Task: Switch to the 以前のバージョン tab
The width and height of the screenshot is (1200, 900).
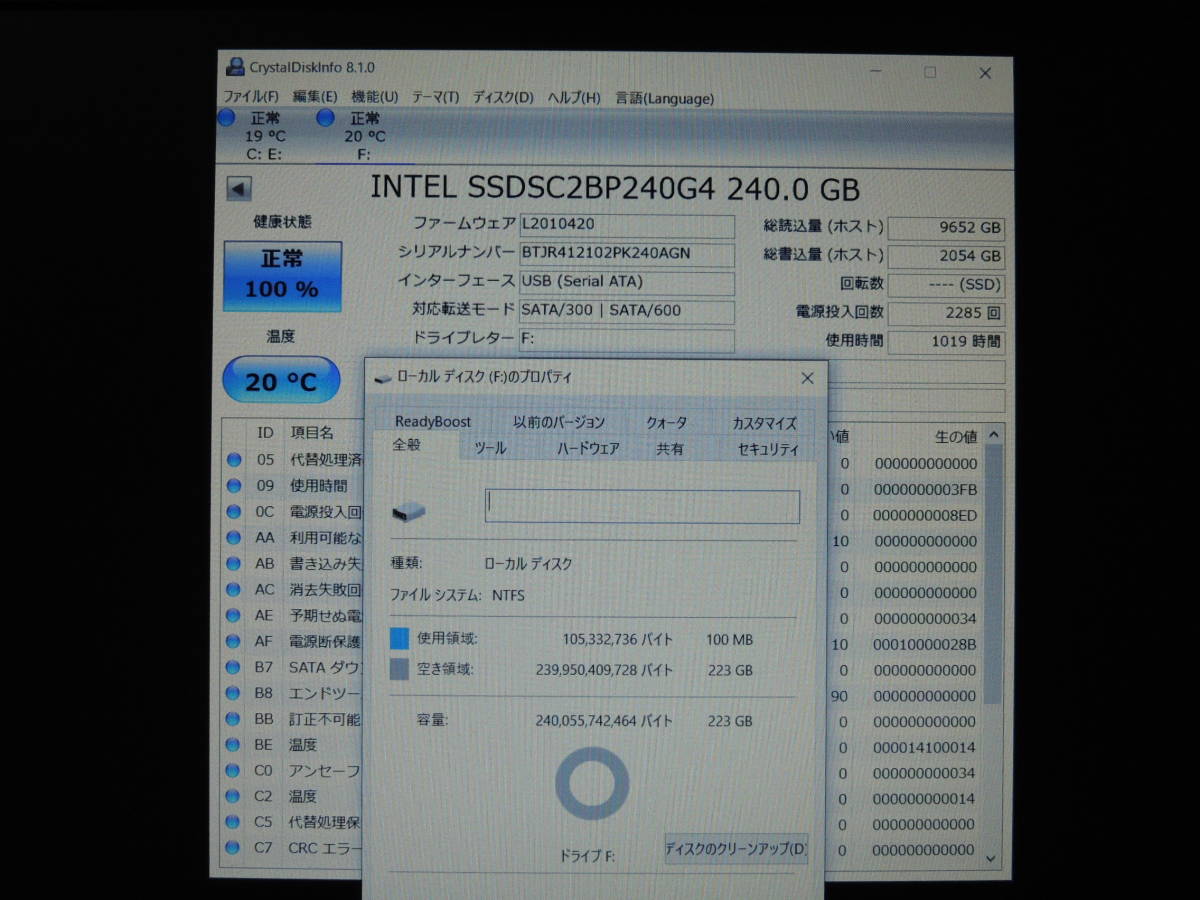Action: click(559, 422)
